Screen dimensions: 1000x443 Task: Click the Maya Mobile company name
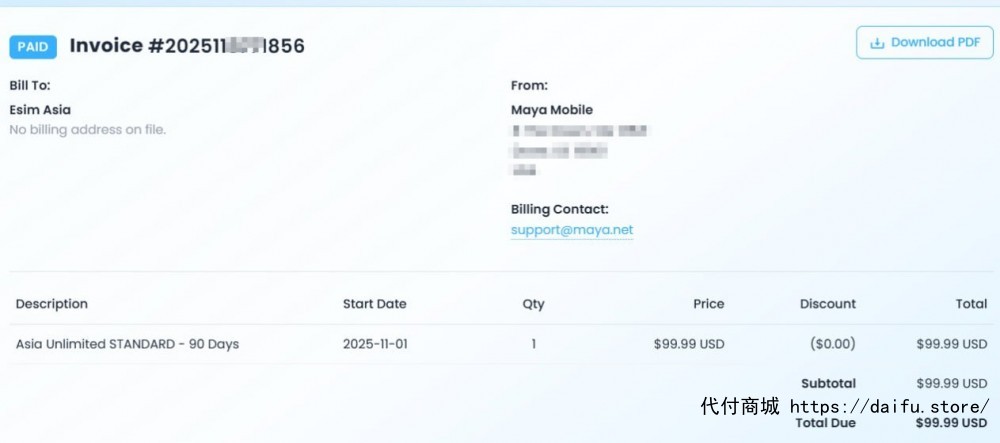(551, 110)
